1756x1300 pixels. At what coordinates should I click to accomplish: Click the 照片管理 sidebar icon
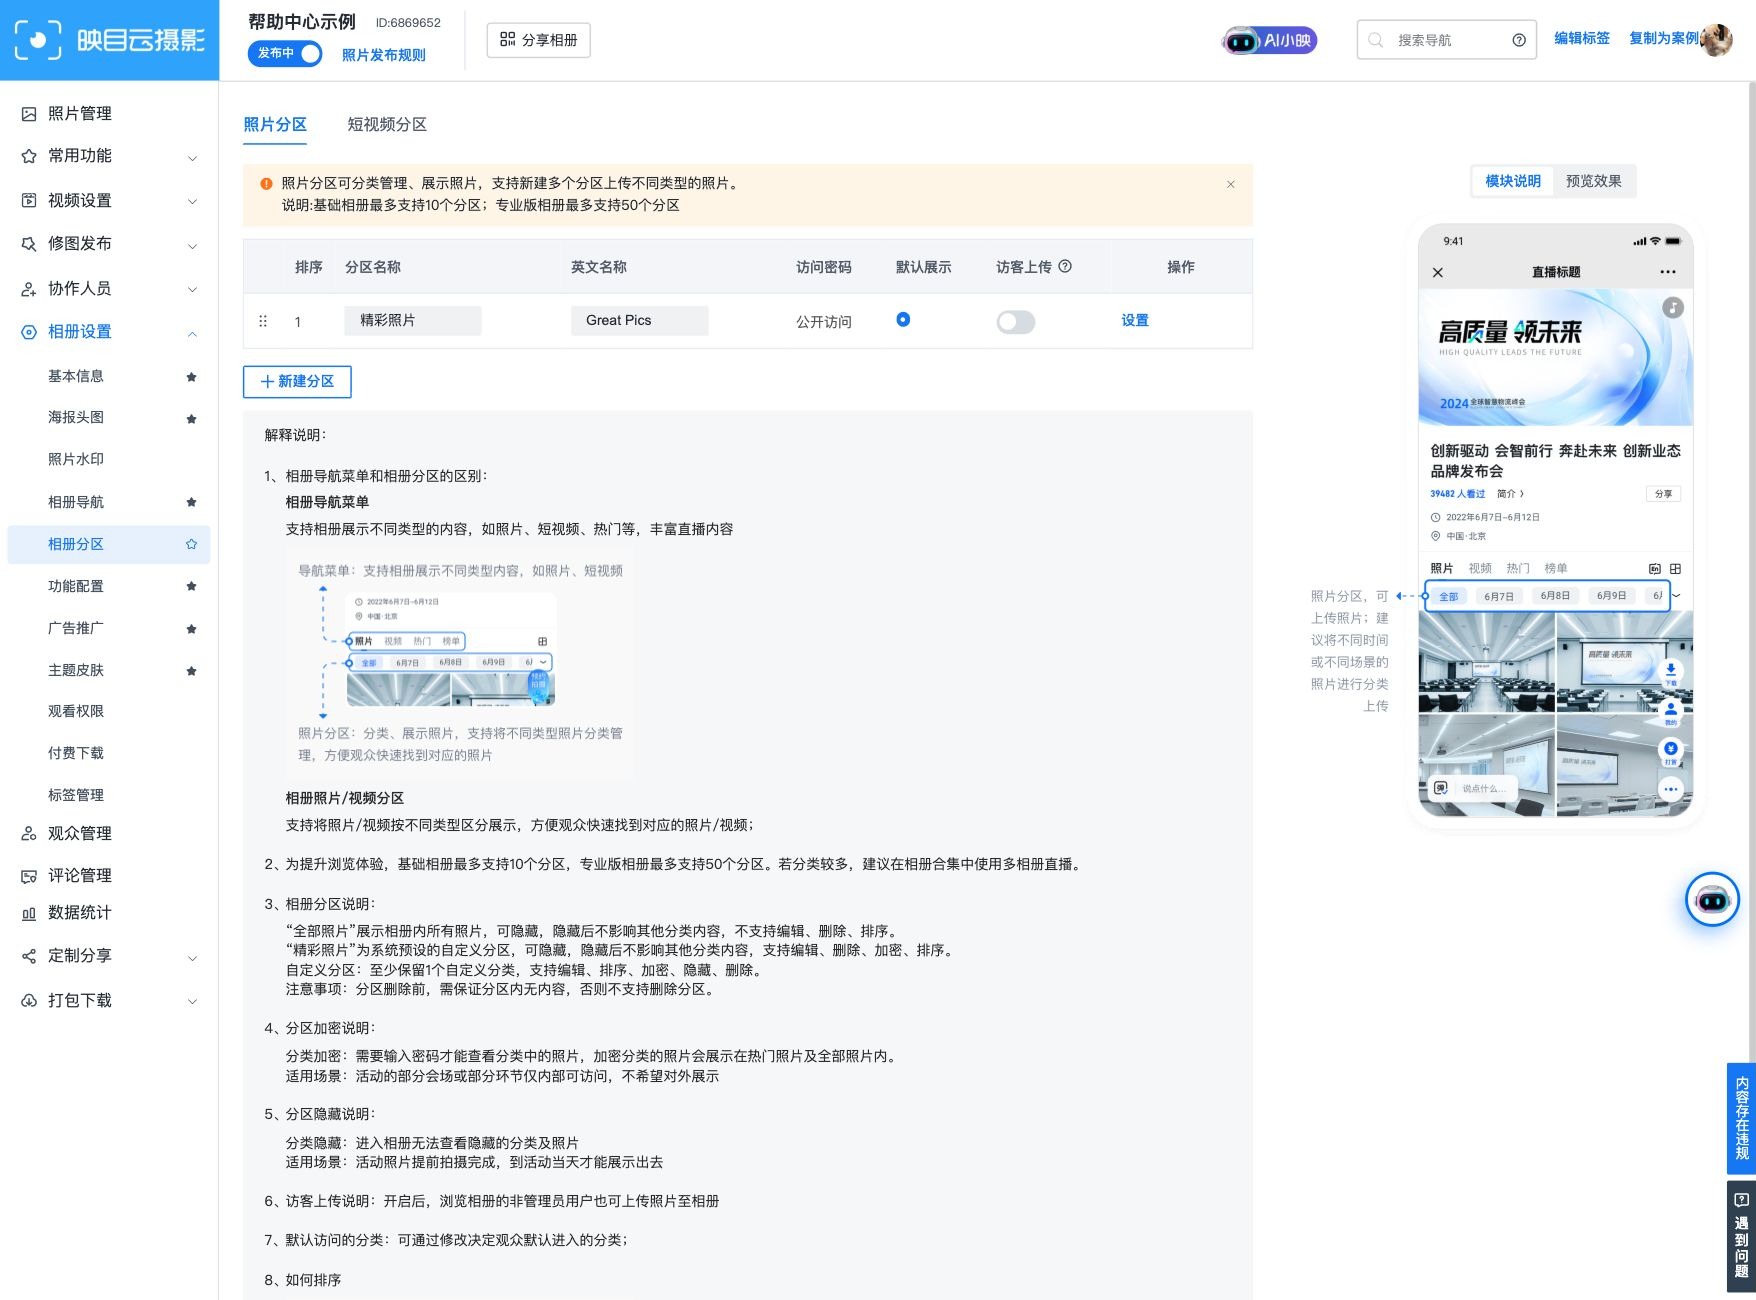coord(29,114)
